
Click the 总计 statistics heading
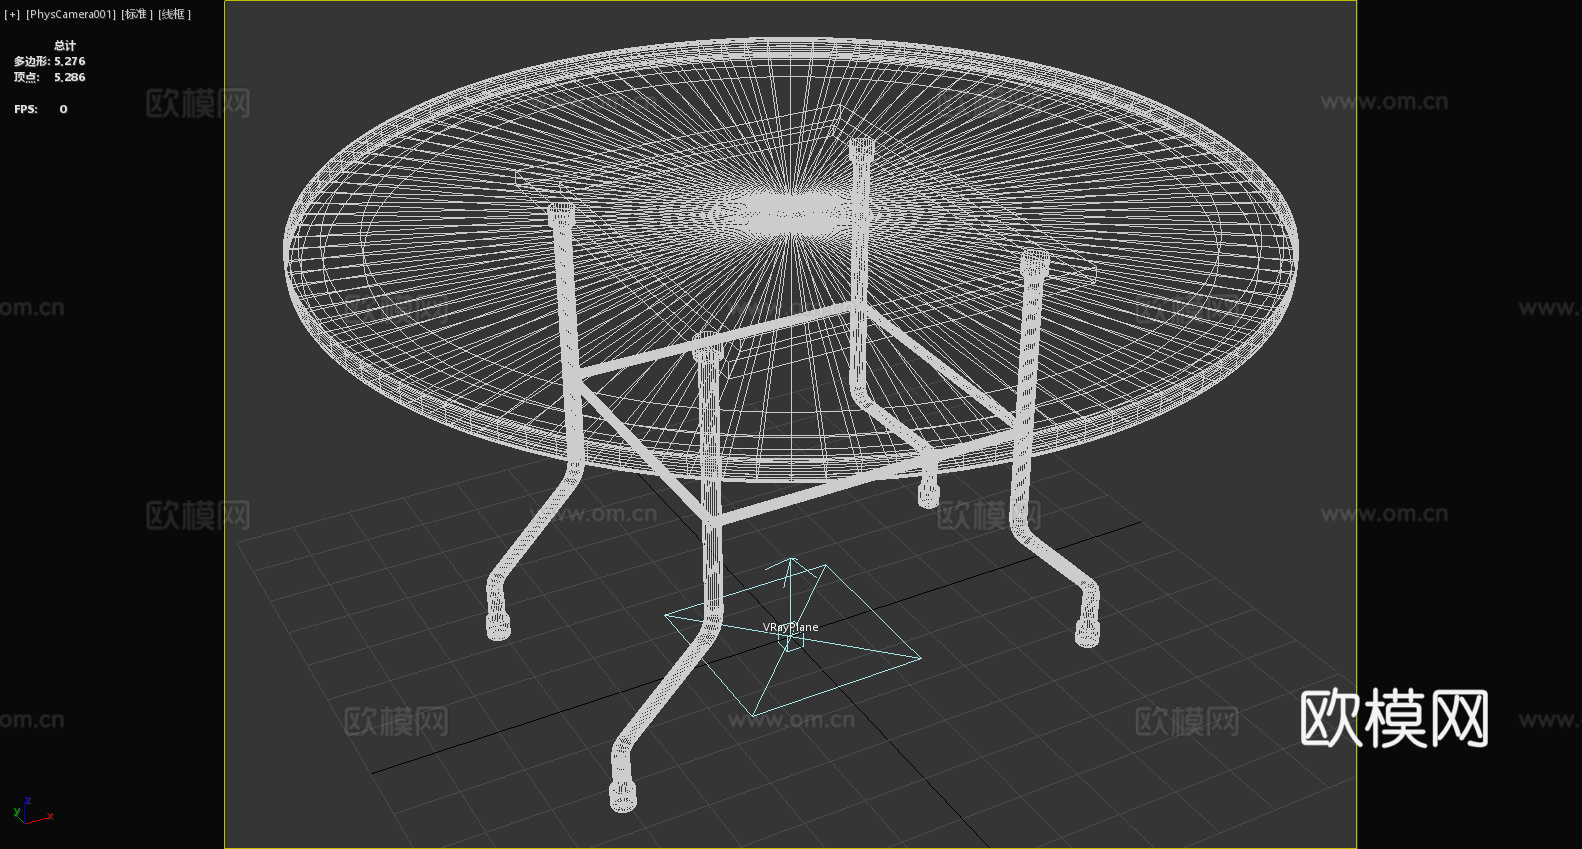click(x=65, y=45)
